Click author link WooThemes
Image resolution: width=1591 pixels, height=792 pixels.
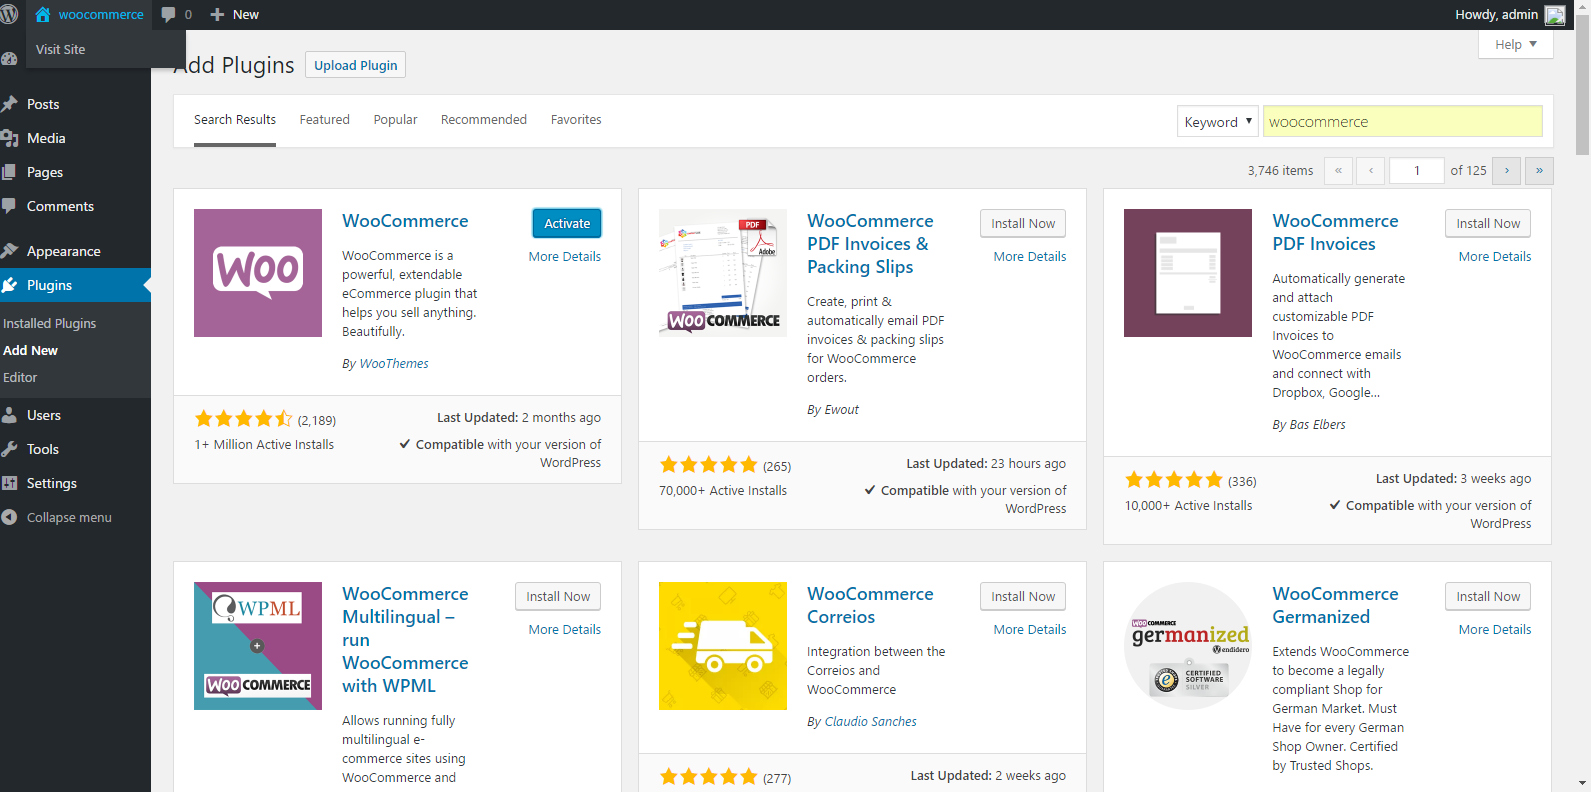394,364
